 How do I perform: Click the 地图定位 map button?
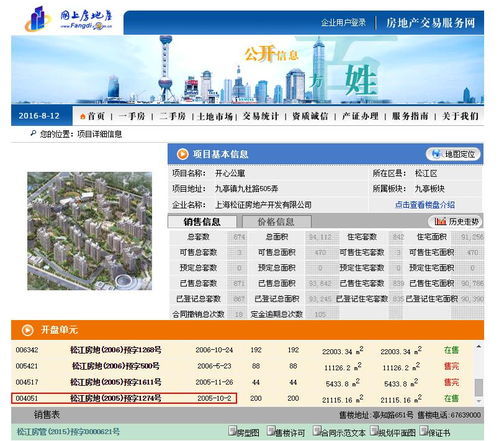click(453, 154)
